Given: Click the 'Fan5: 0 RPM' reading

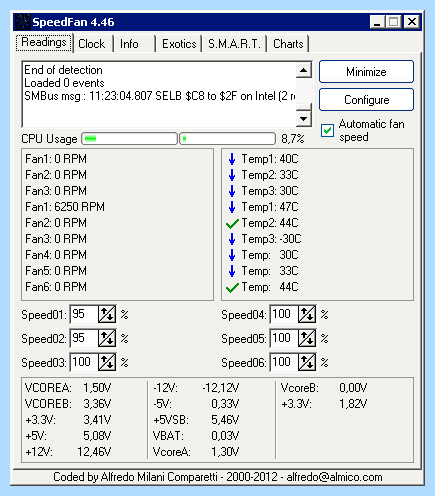Looking at the screenshot, I should 56,271.
